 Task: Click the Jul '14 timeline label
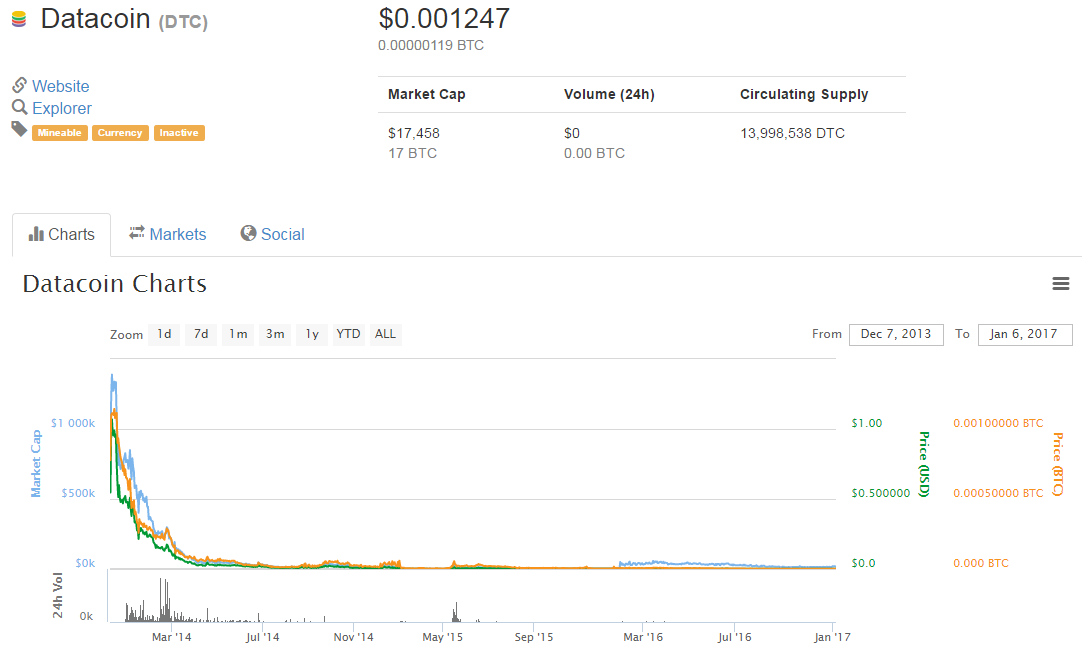point(263,637)
